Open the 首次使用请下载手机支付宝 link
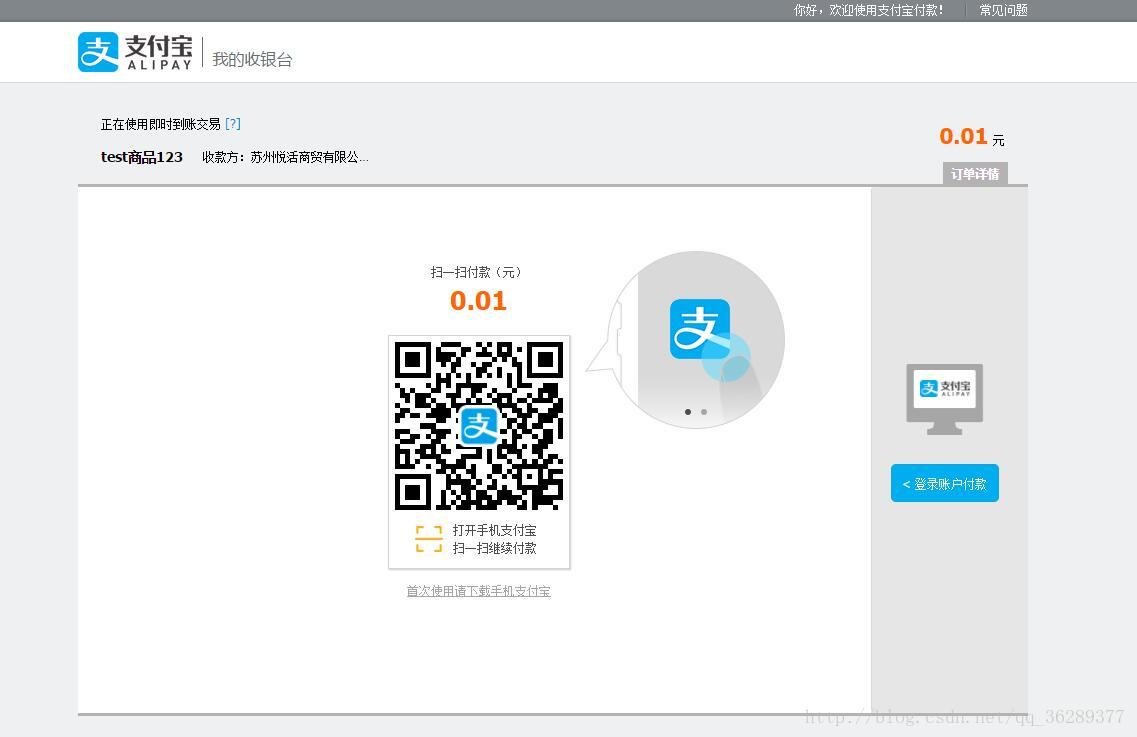Screen dimensions: 1137x737 [x=479, y=591]
